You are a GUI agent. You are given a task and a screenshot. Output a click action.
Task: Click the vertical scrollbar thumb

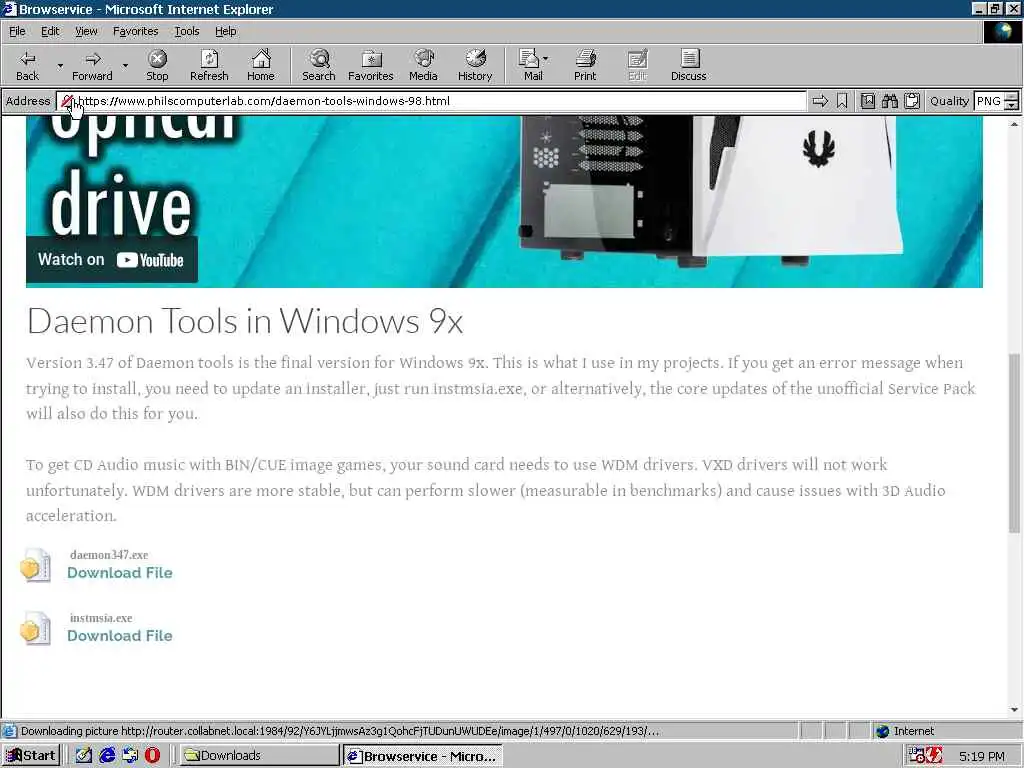1014,443
